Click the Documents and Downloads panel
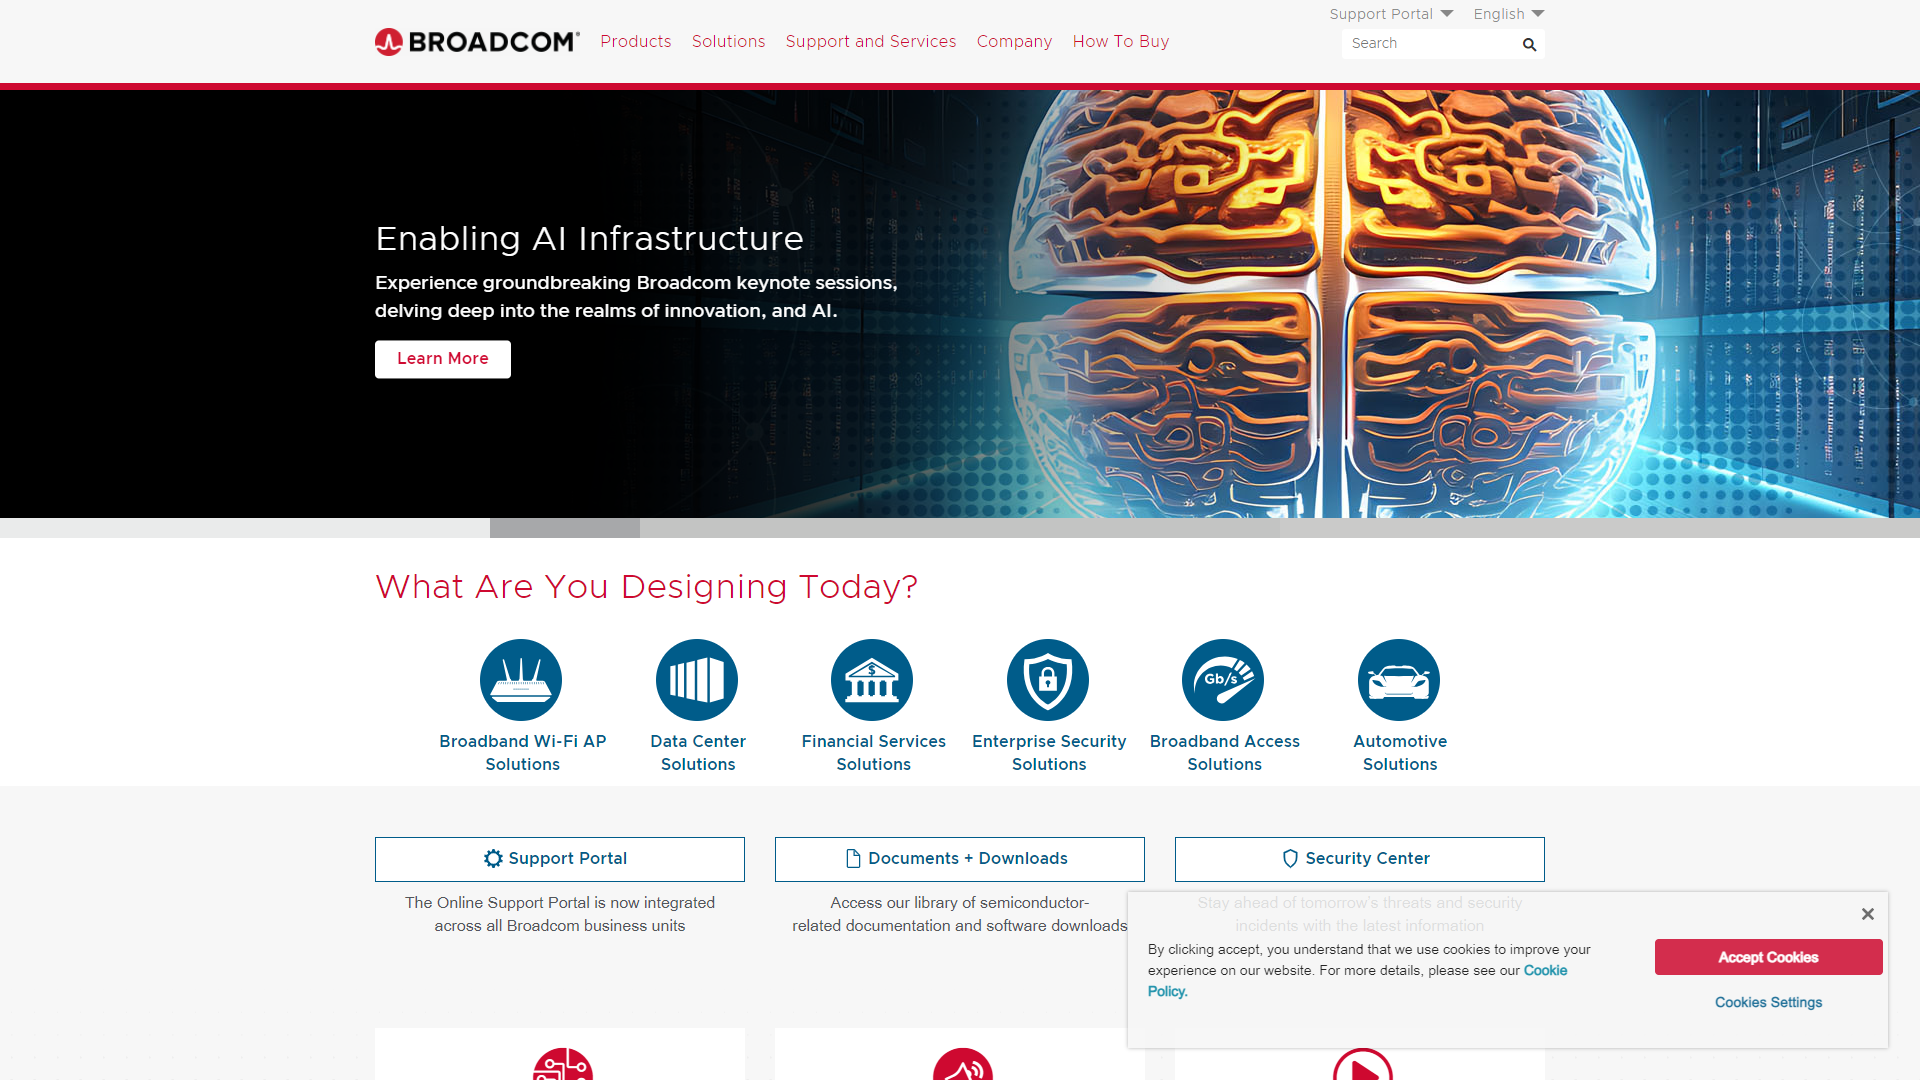The width and height of the screenshot is (1920, 1080). tap(960, 858)
